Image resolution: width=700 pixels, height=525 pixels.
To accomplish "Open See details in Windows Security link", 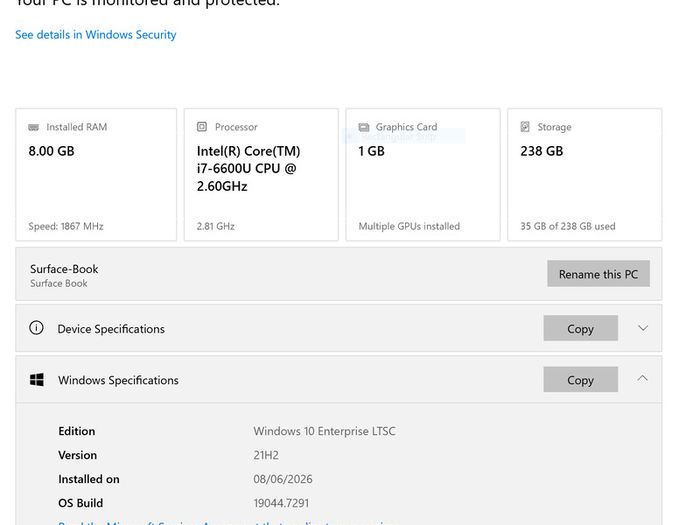I will pyautogui.click(x=96, y=35).
